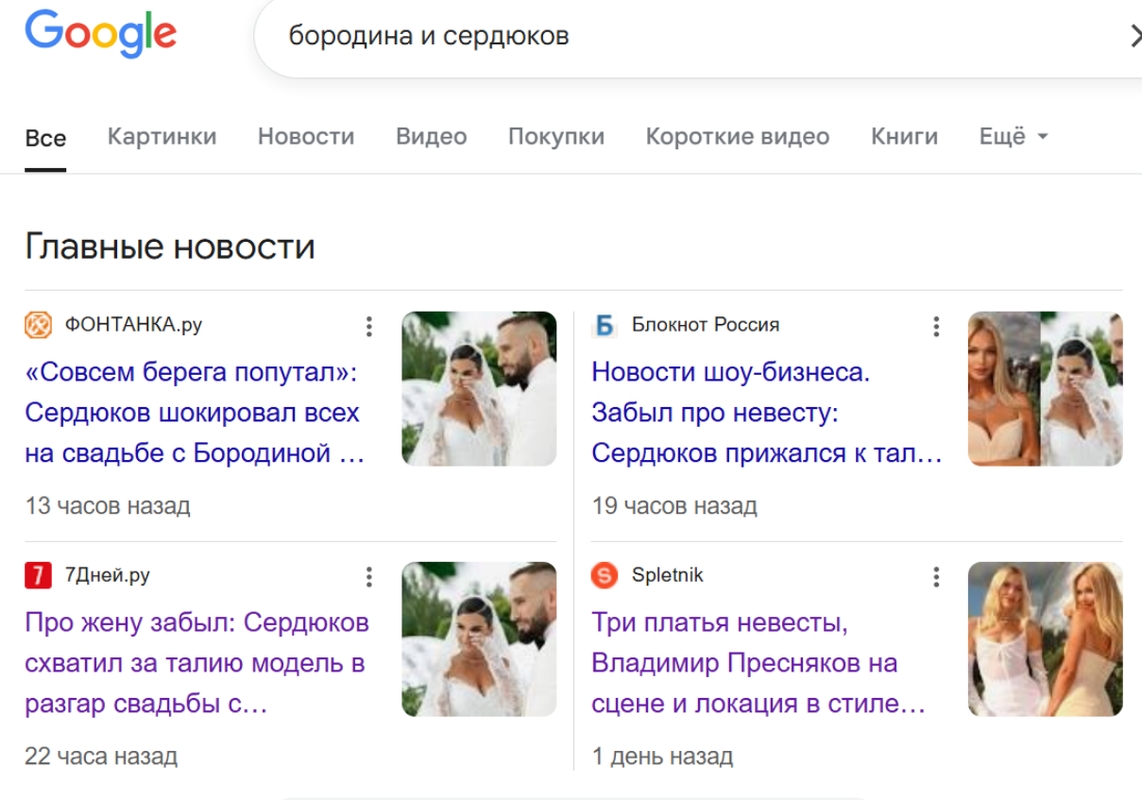Image resolution: width=1142 pixels, height=800 pixels.
Task: Open three-dot menu for 7Дней.ру article
Action: click(369, 577)
